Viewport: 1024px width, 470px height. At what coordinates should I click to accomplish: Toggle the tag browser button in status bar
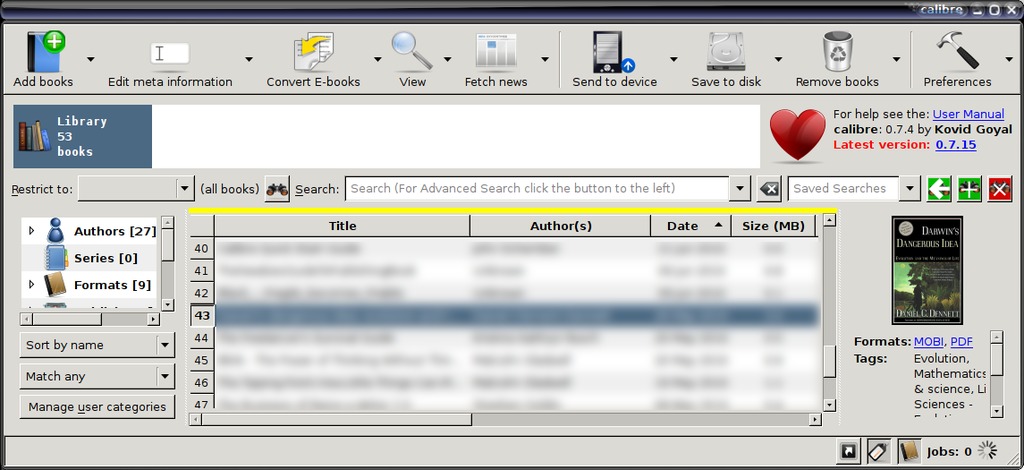tap(878, 452)
